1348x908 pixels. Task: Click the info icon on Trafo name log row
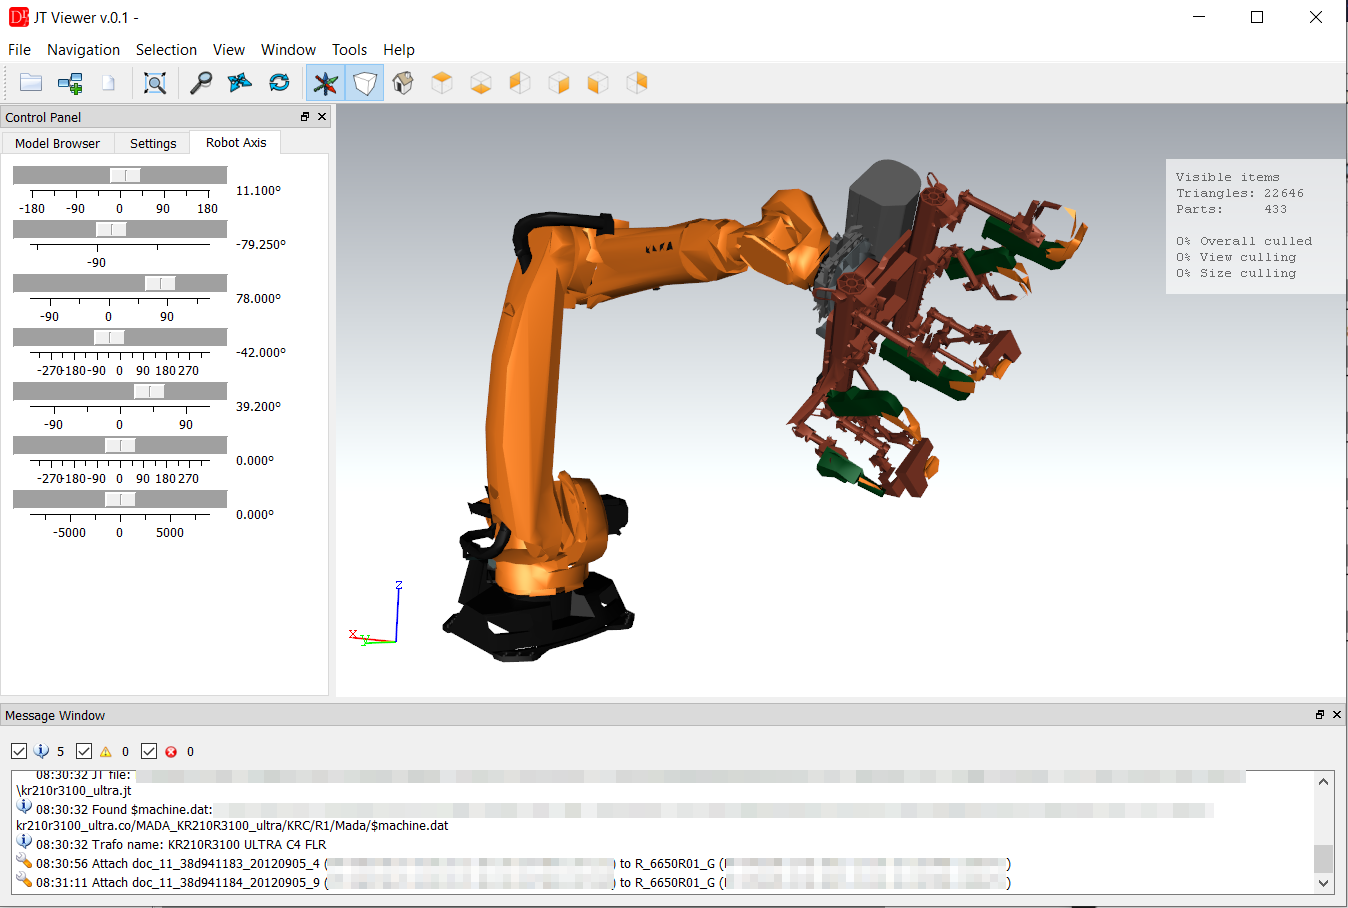pyautogui.click(x=24, y=843)
